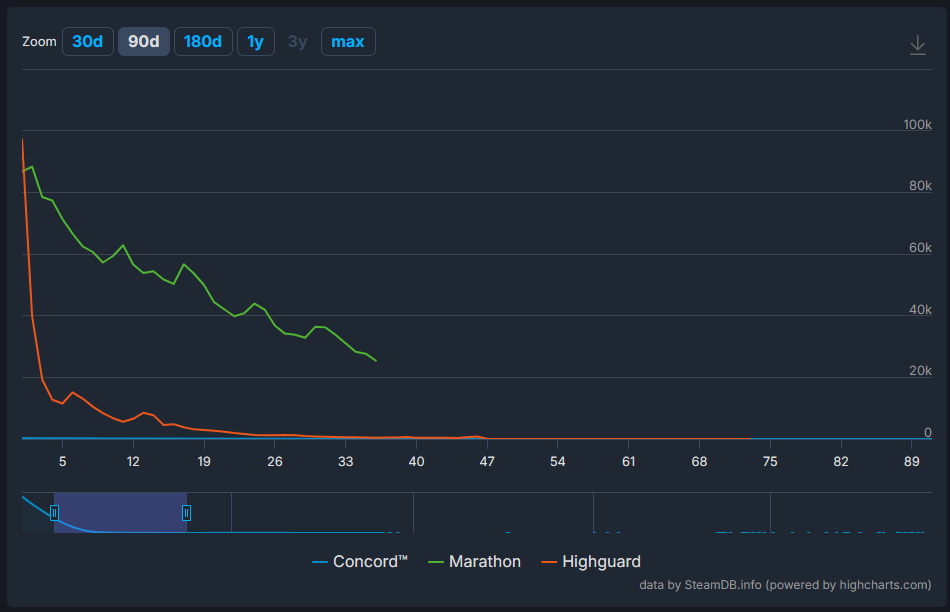Image resolution: width=950 pixels, height=612 pixels.
Task: Click the x-axis label 12
Action: 133,462
